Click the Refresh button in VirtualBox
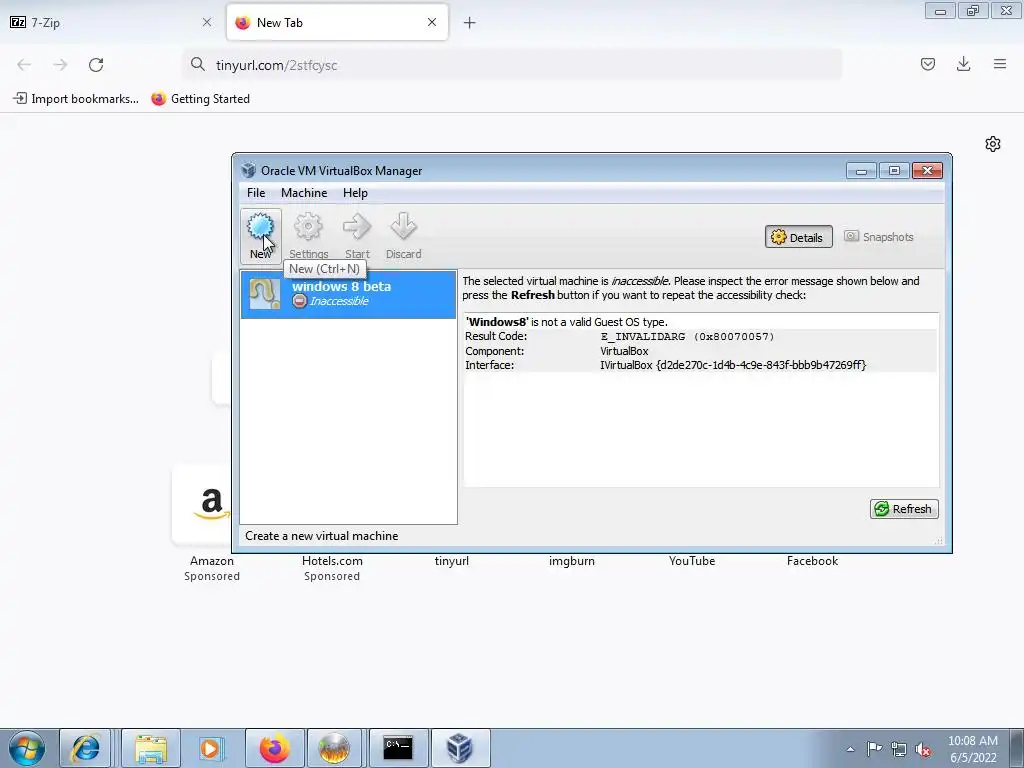The image size is (1024, 768). [904, 509]
